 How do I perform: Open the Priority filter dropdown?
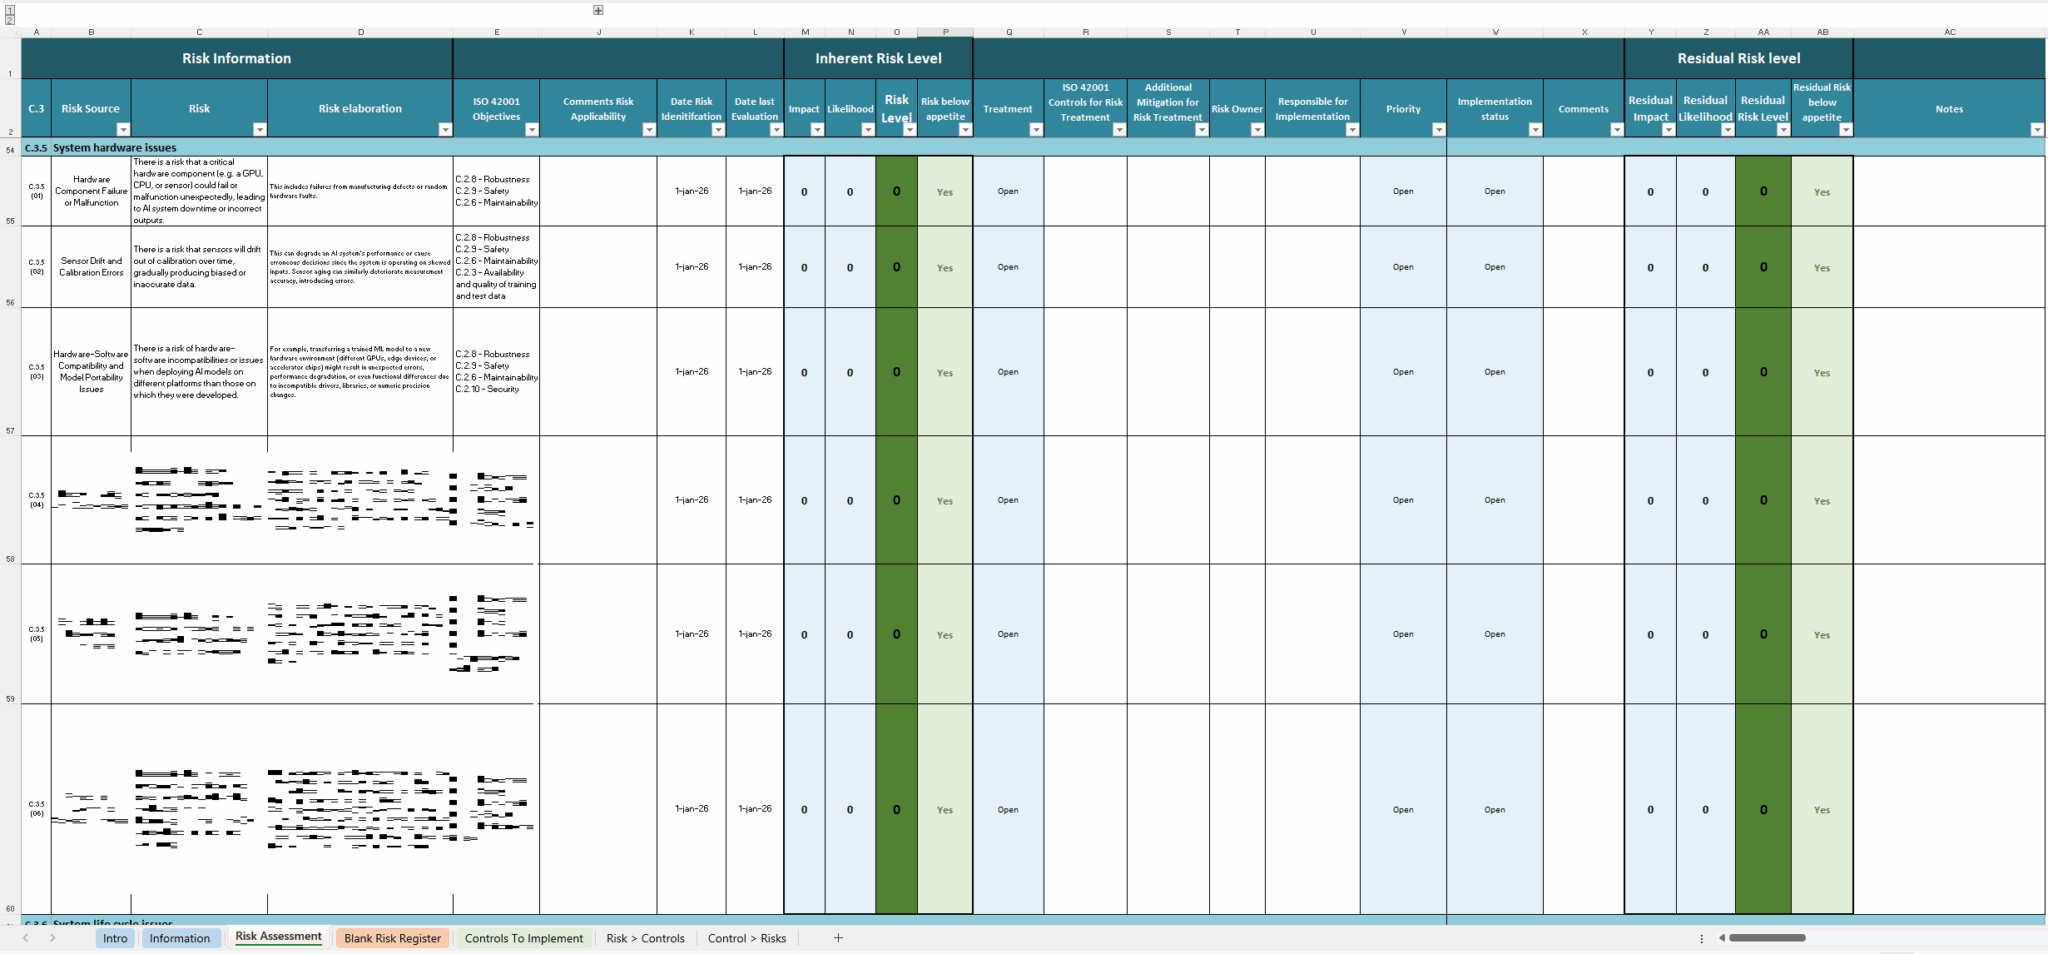pos(1440,130)
